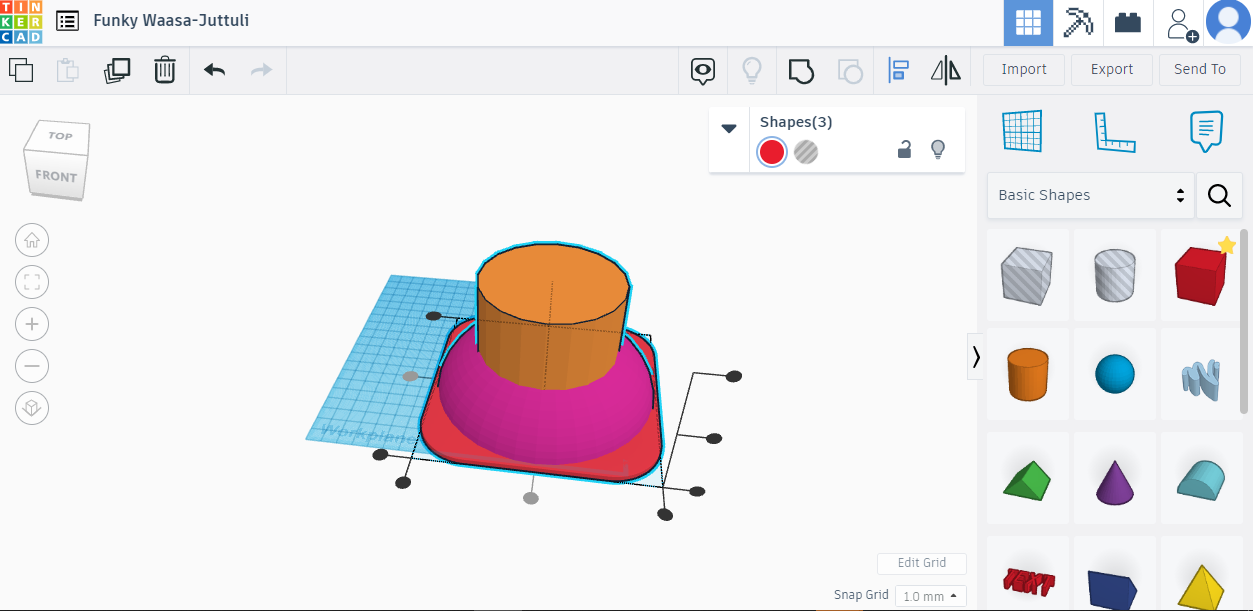Reset to Home view
Viewport: 1253px width, 611px height.
point(32,240)
